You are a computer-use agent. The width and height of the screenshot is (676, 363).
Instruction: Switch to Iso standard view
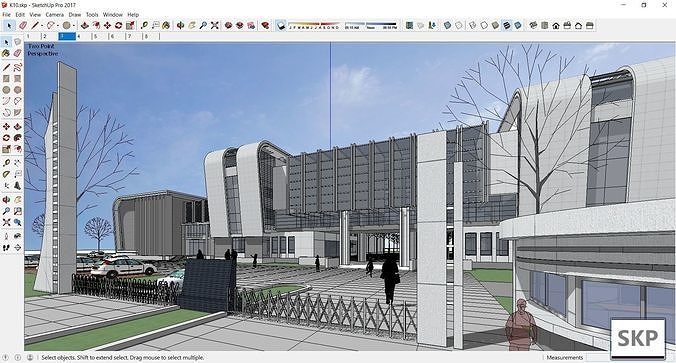click(533, 26)
